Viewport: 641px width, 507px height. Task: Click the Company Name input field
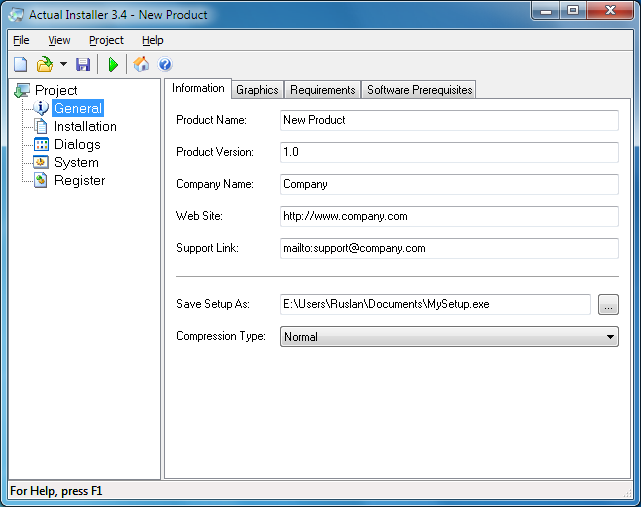point(449,184)
